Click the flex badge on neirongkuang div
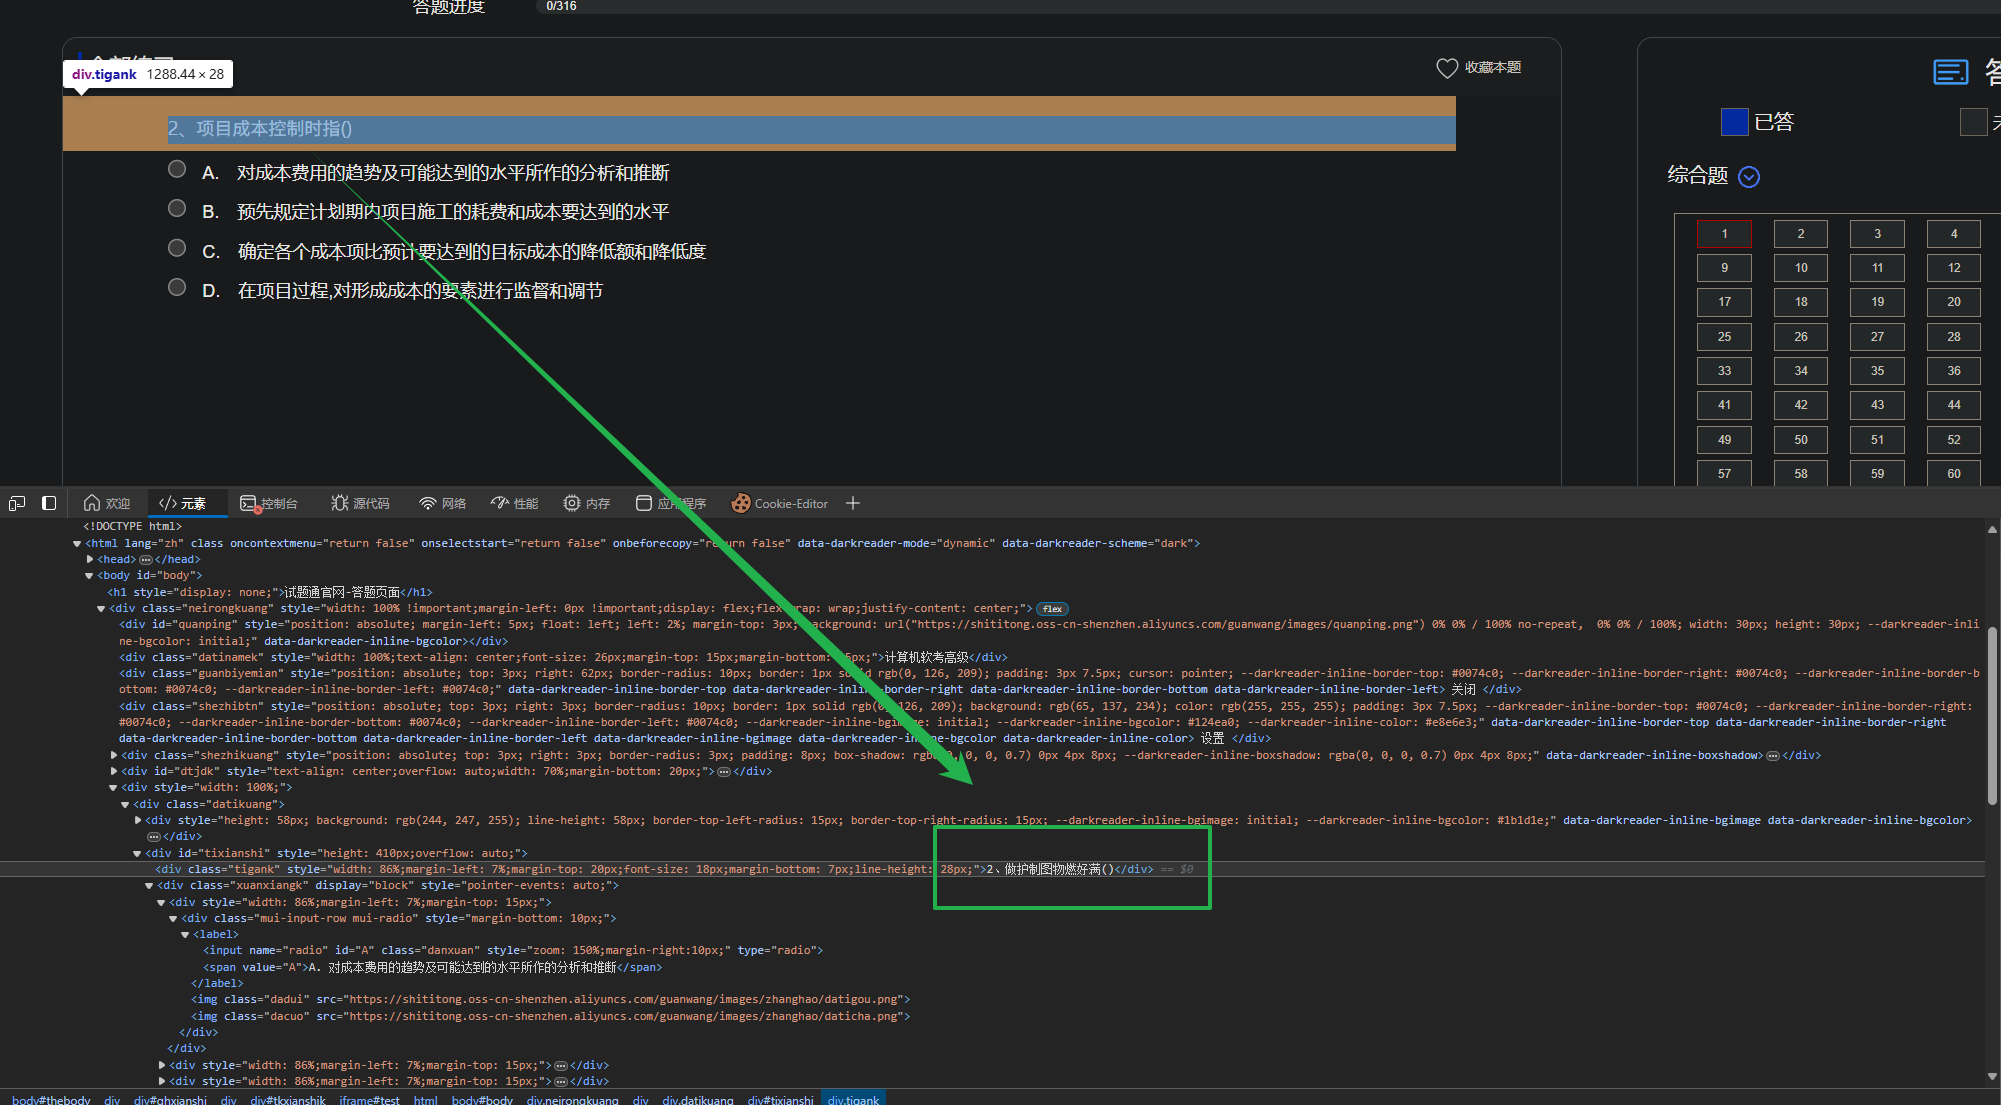Image resolution: width=2001 pixels, height=1105 pixels. point(1052,608)
